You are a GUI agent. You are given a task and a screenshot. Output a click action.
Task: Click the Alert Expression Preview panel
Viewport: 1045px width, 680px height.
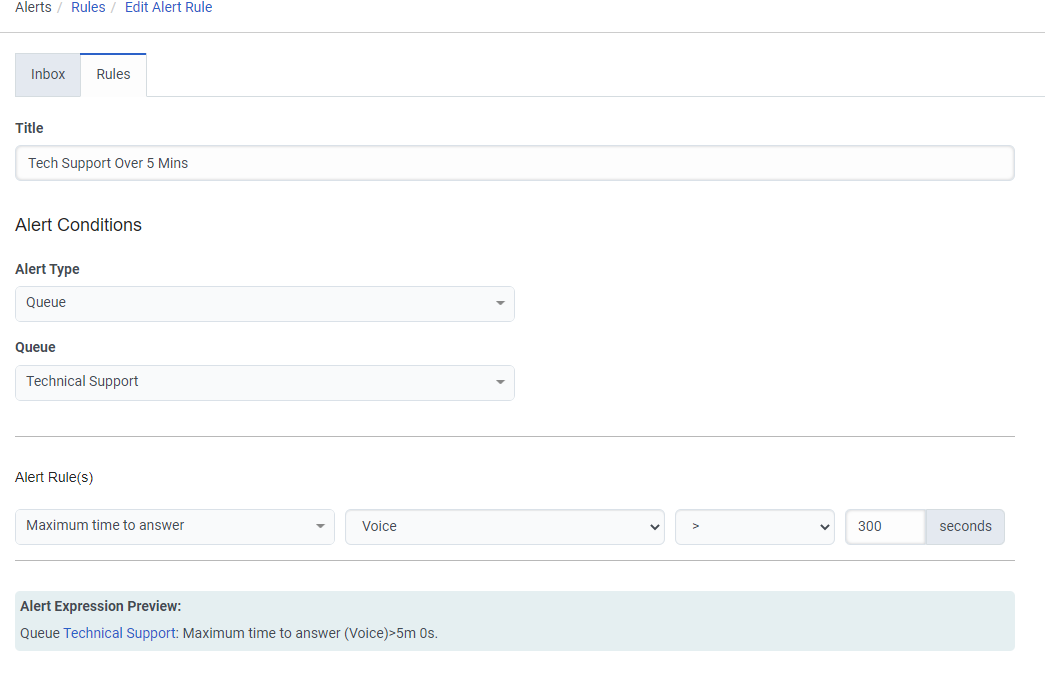[x=514, y=620]
